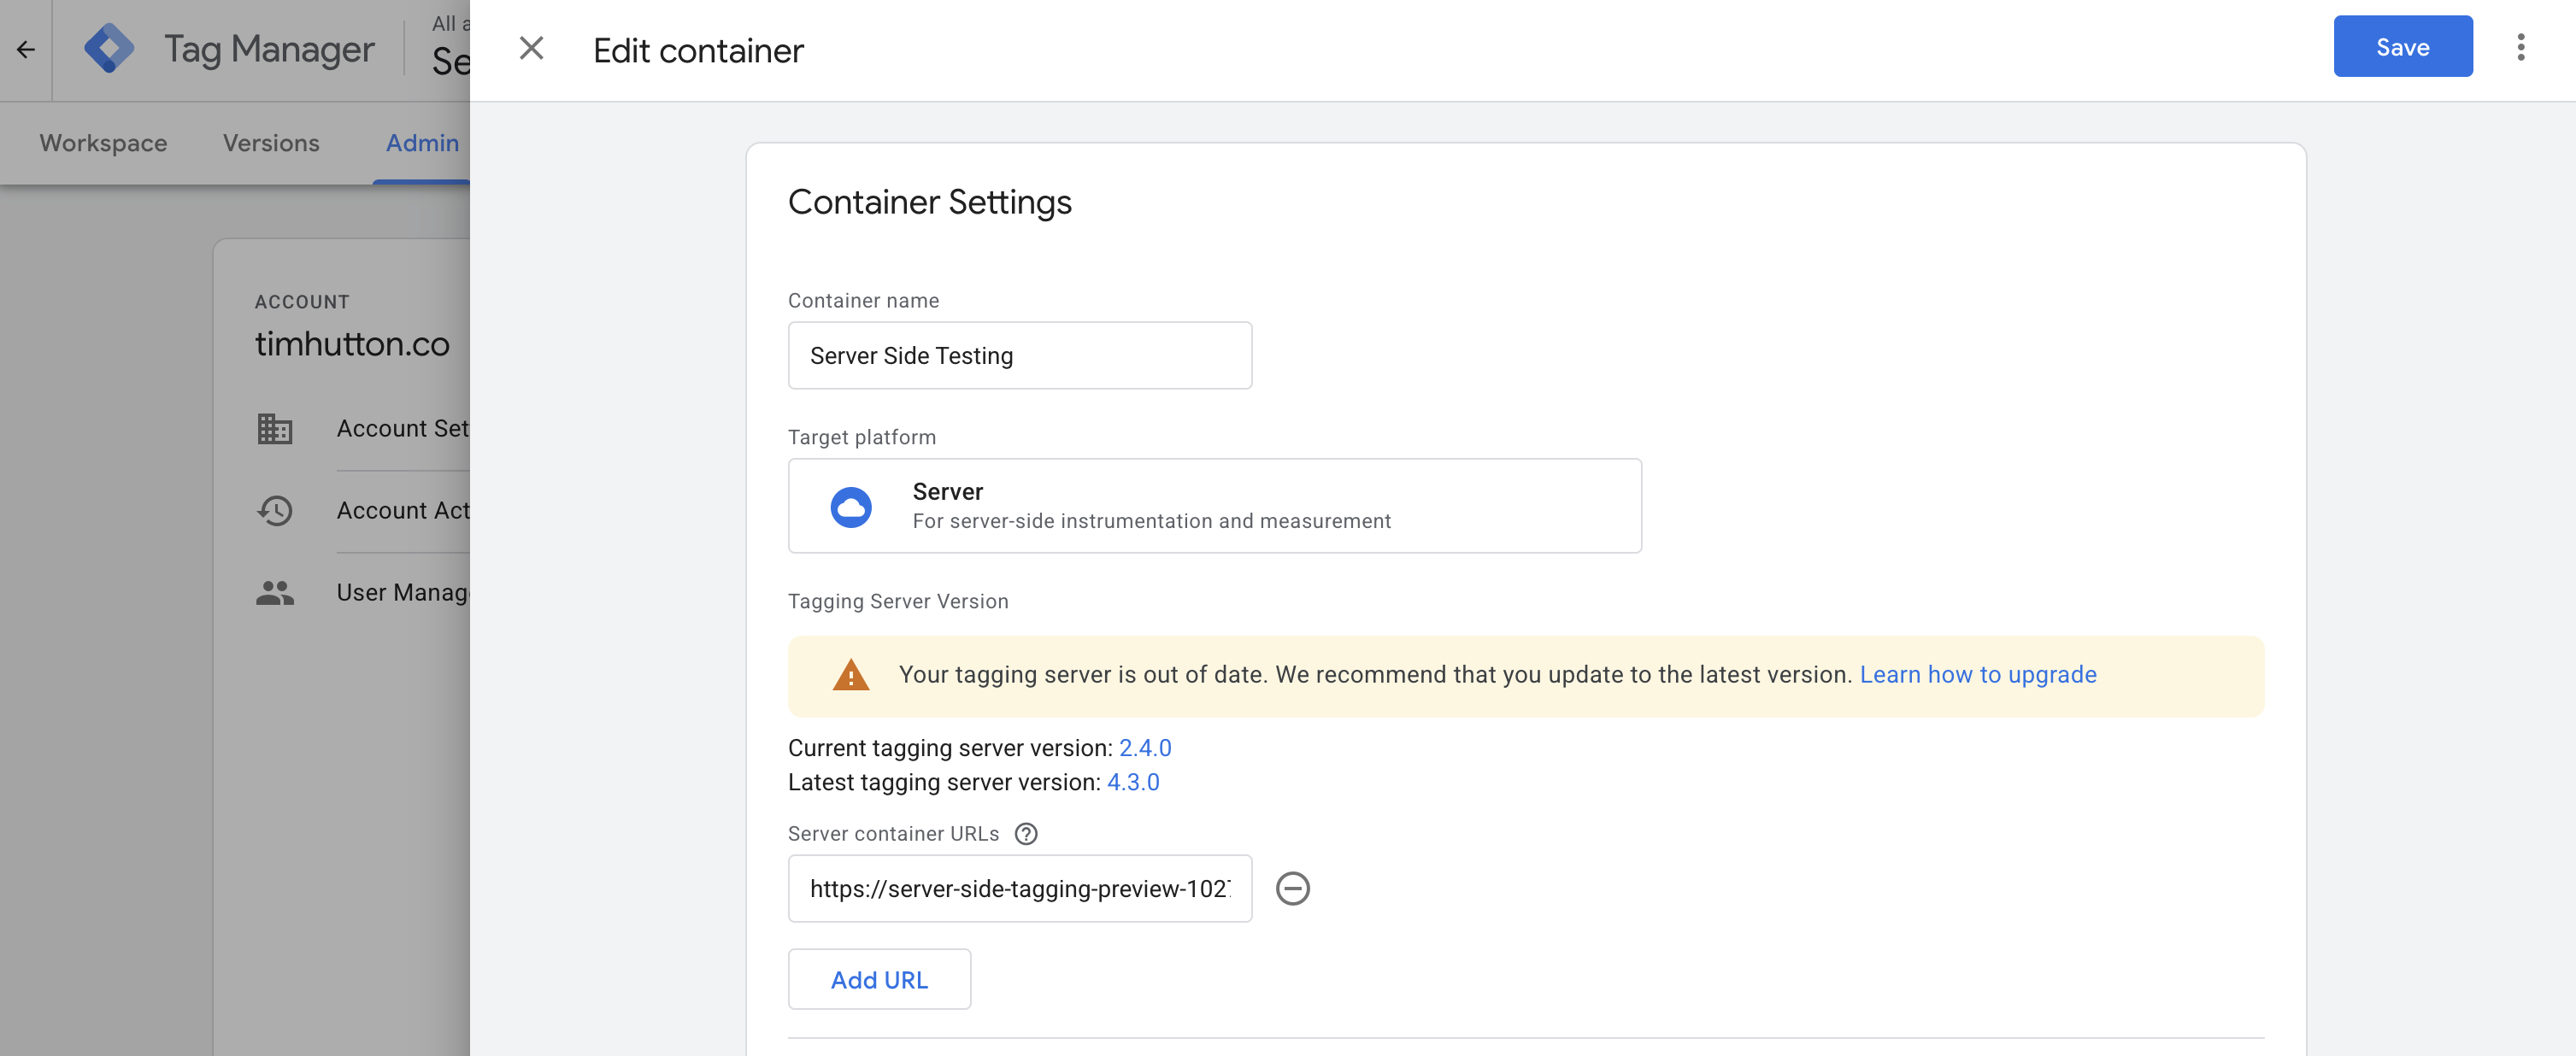Open Account Activity in admin list
The image size is (2576, 1056).
point(403,511)
